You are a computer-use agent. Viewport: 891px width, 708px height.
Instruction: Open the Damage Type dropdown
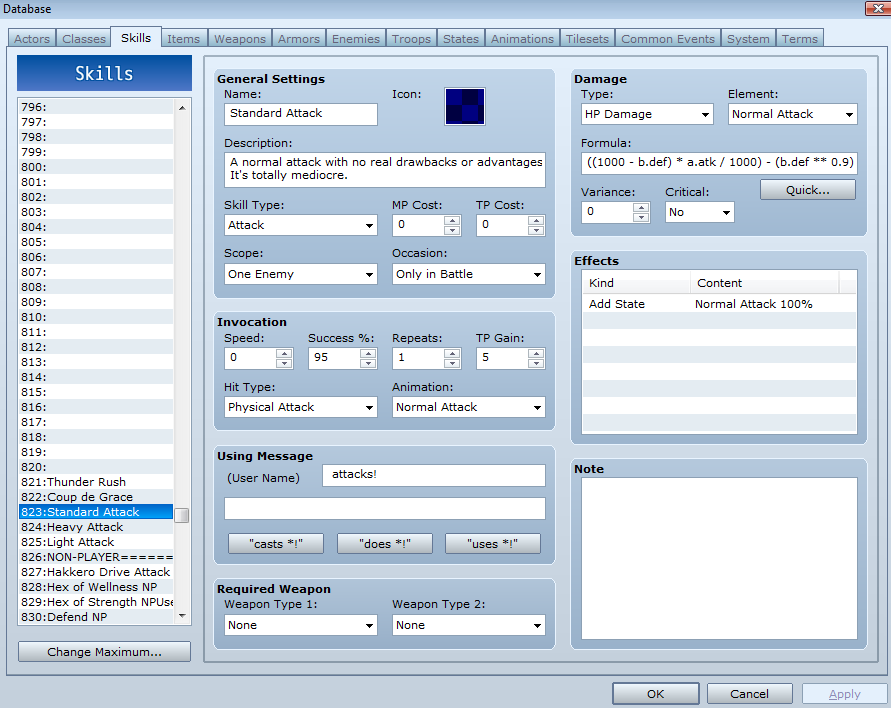pos(647,114)
